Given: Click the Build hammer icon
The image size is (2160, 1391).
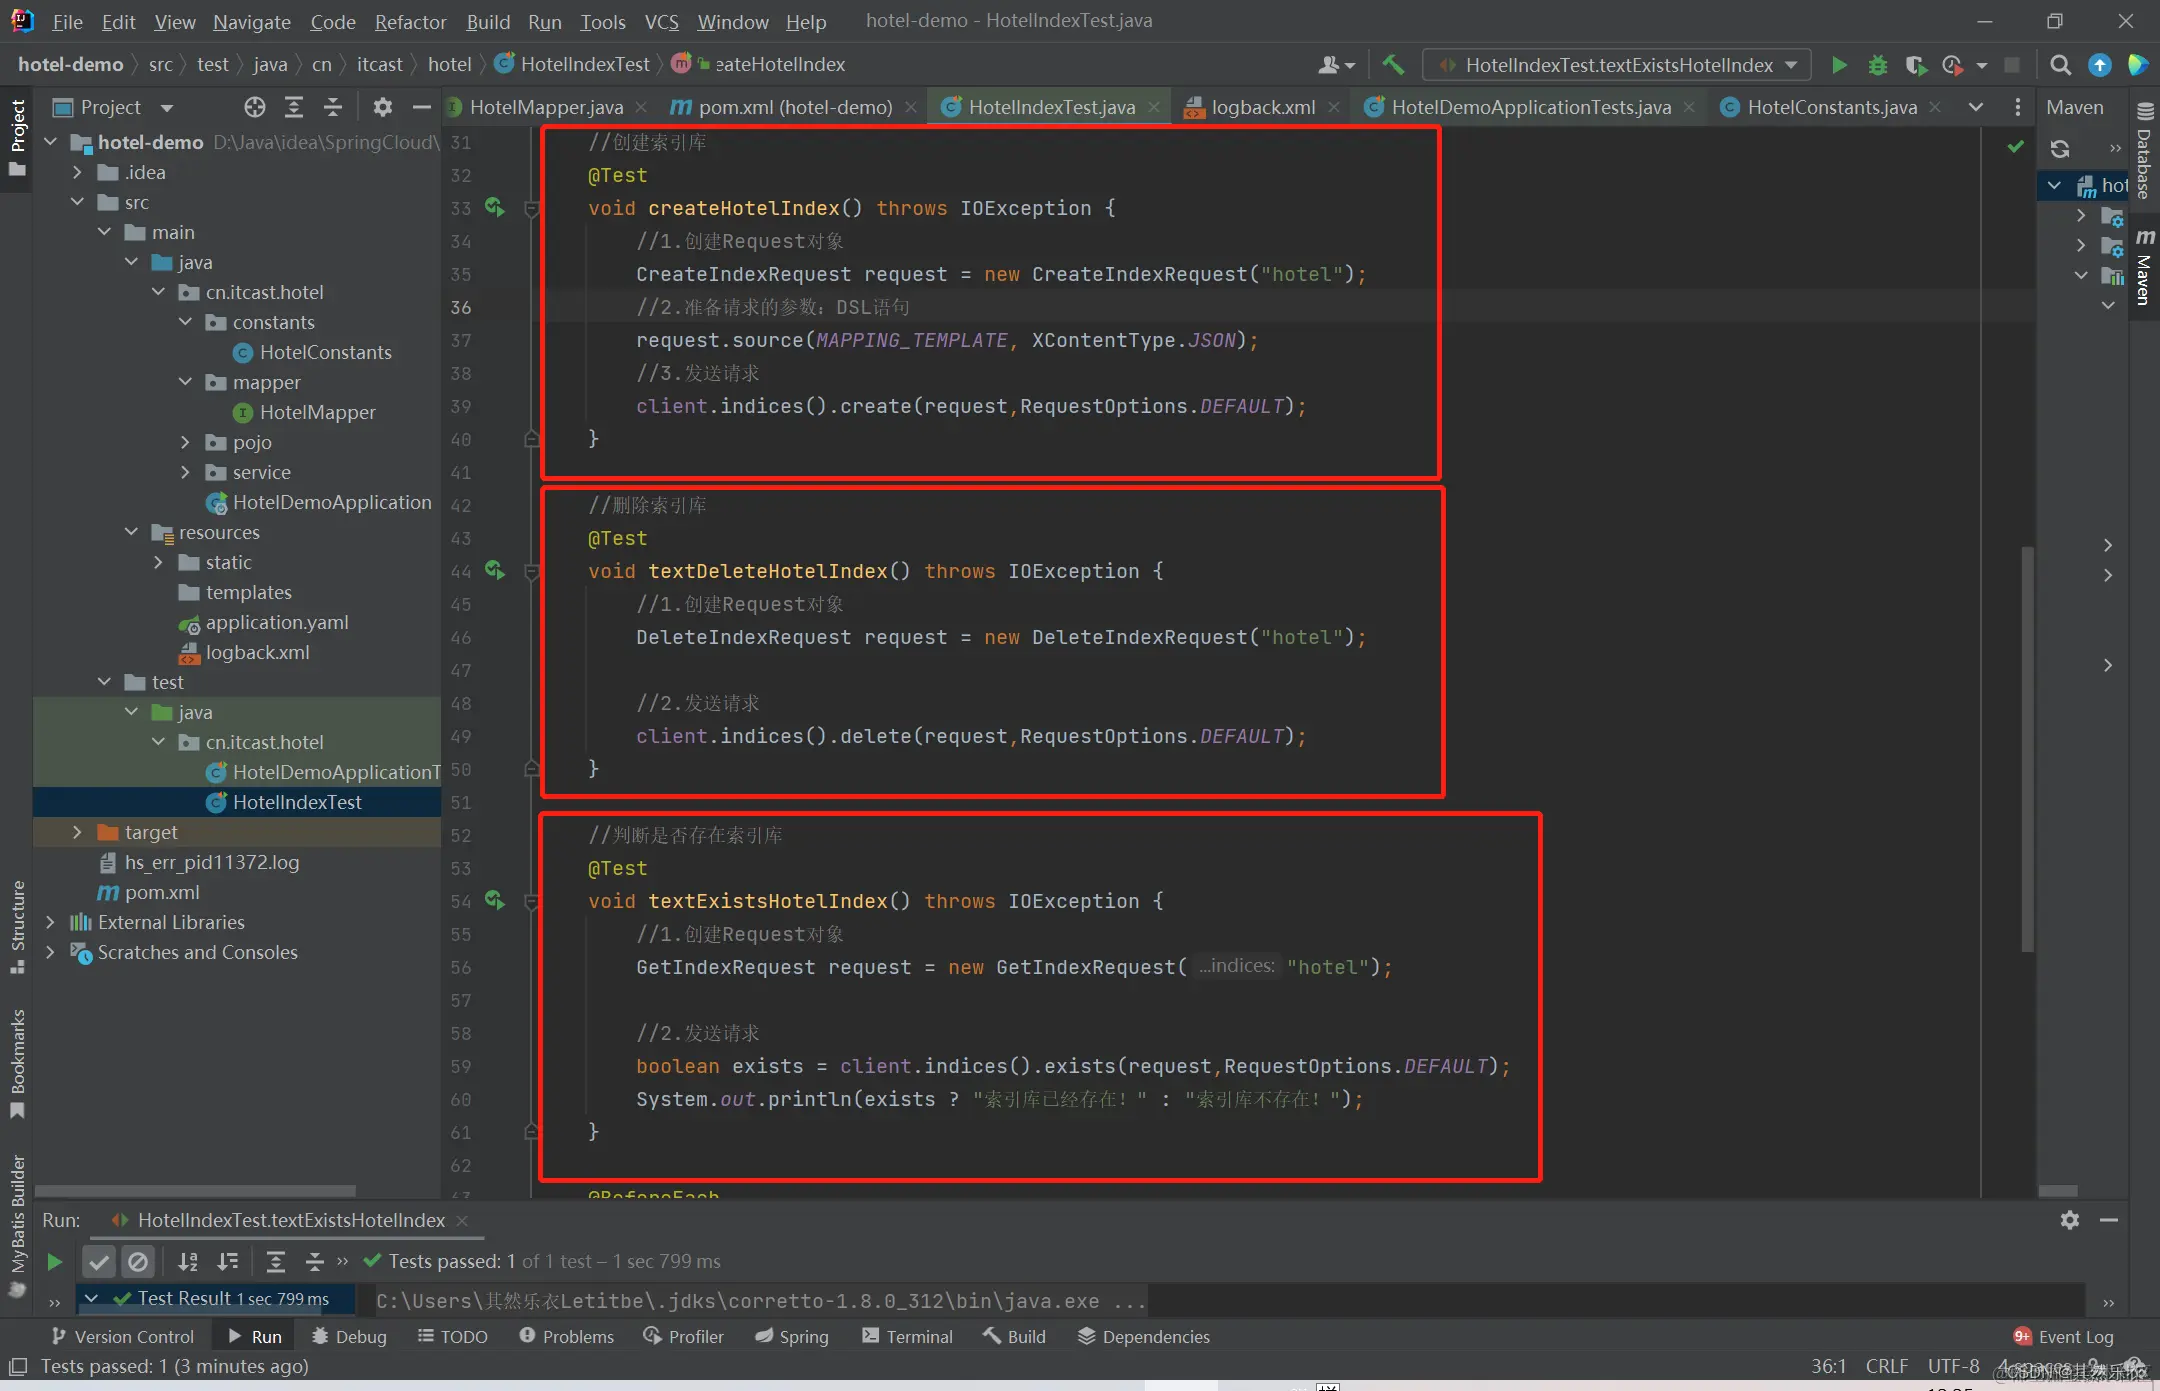Looking at the screenshot, I should (1393, 65).
